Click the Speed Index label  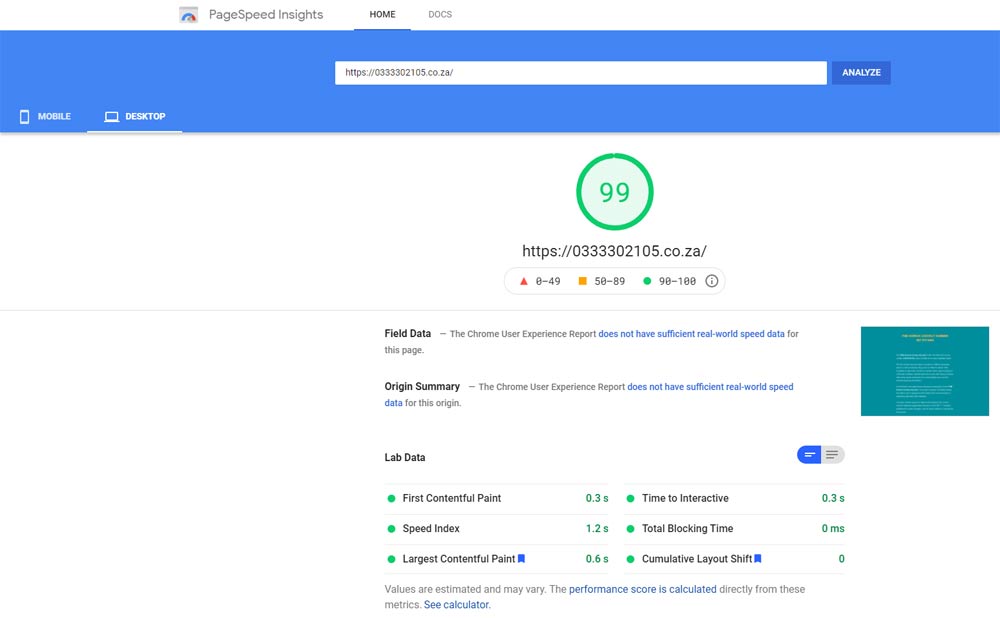click(x=431, y=529)
